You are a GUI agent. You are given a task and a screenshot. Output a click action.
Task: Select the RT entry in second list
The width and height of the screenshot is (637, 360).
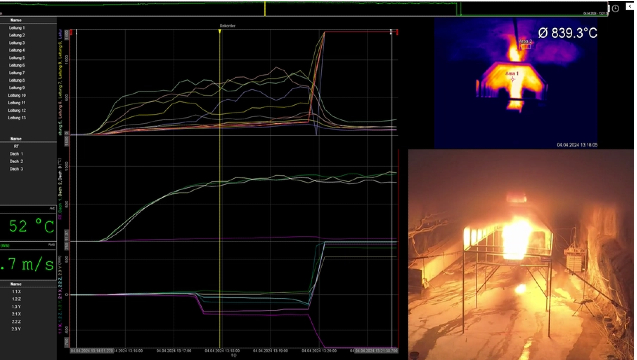click(16, 146)
